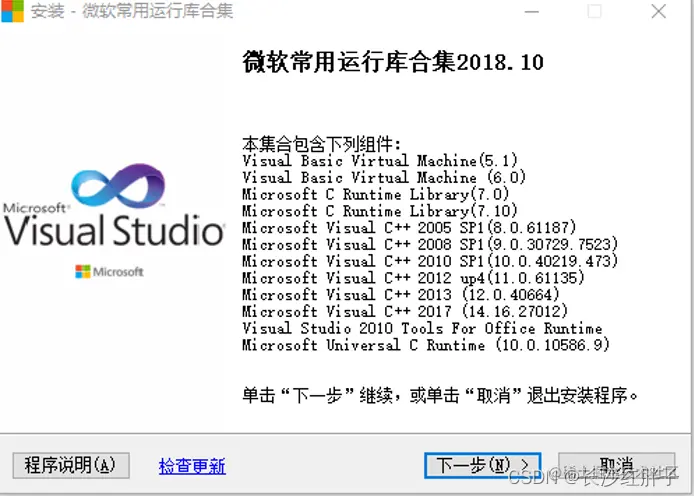Screen dimensions: 694x496
Task: Click line Microsoft C Runtime Library(7.0)
Action: pos(375,194)
